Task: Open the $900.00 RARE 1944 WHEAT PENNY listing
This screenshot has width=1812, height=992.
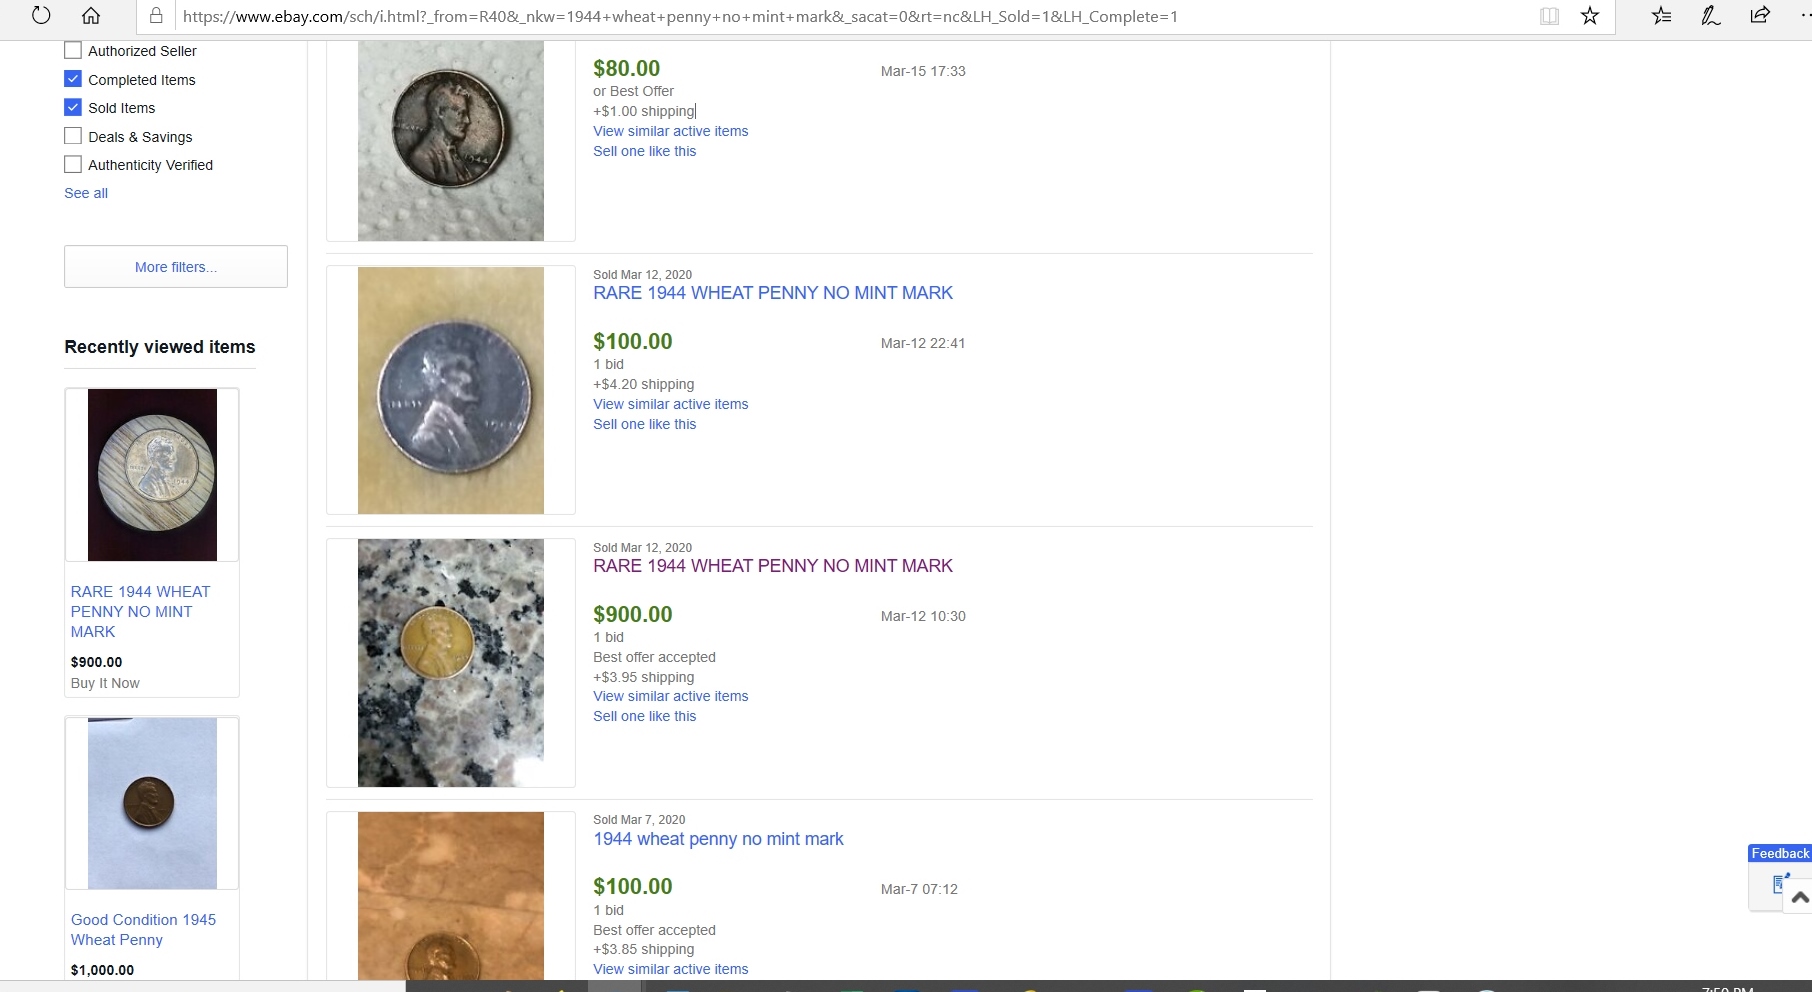Action: pyautogui.click(x=772, y=566)
